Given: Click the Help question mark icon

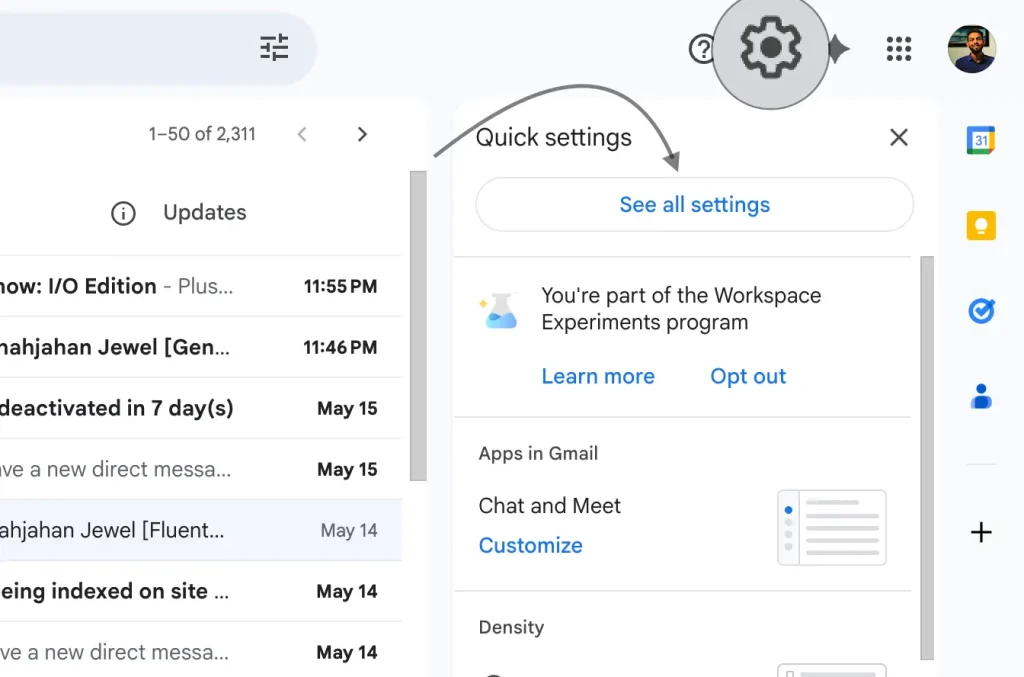Looking at the screenshot, I should [x=701, y=49].
